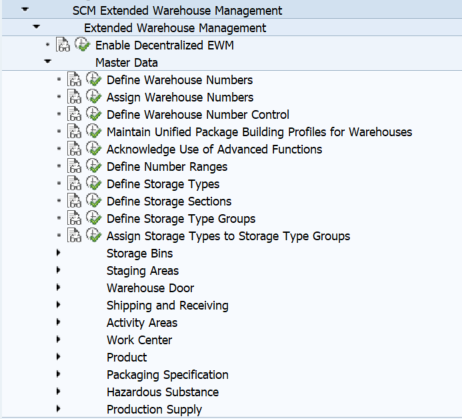Select 'Acknowledge Use of Advanced Functions' text
The width and height of the screenshot is (462, 419).
pyautogui.click(x=214, y=149)
